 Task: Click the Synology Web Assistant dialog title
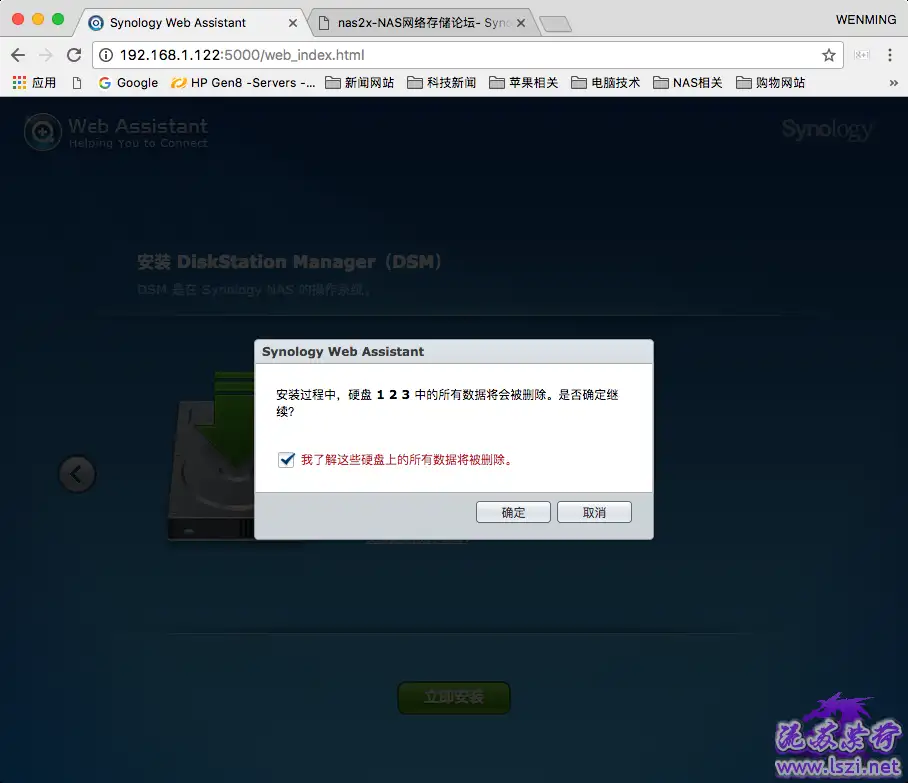point(343,352)
